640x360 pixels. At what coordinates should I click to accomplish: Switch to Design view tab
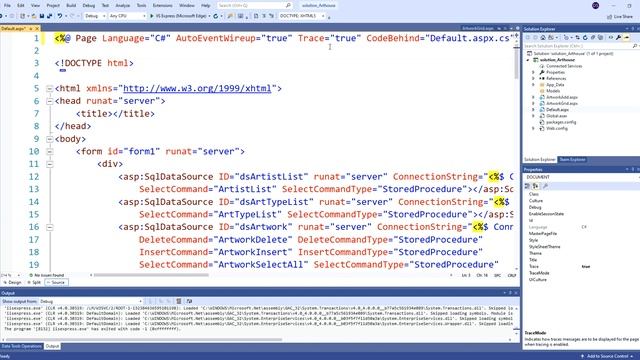(12, 282)
